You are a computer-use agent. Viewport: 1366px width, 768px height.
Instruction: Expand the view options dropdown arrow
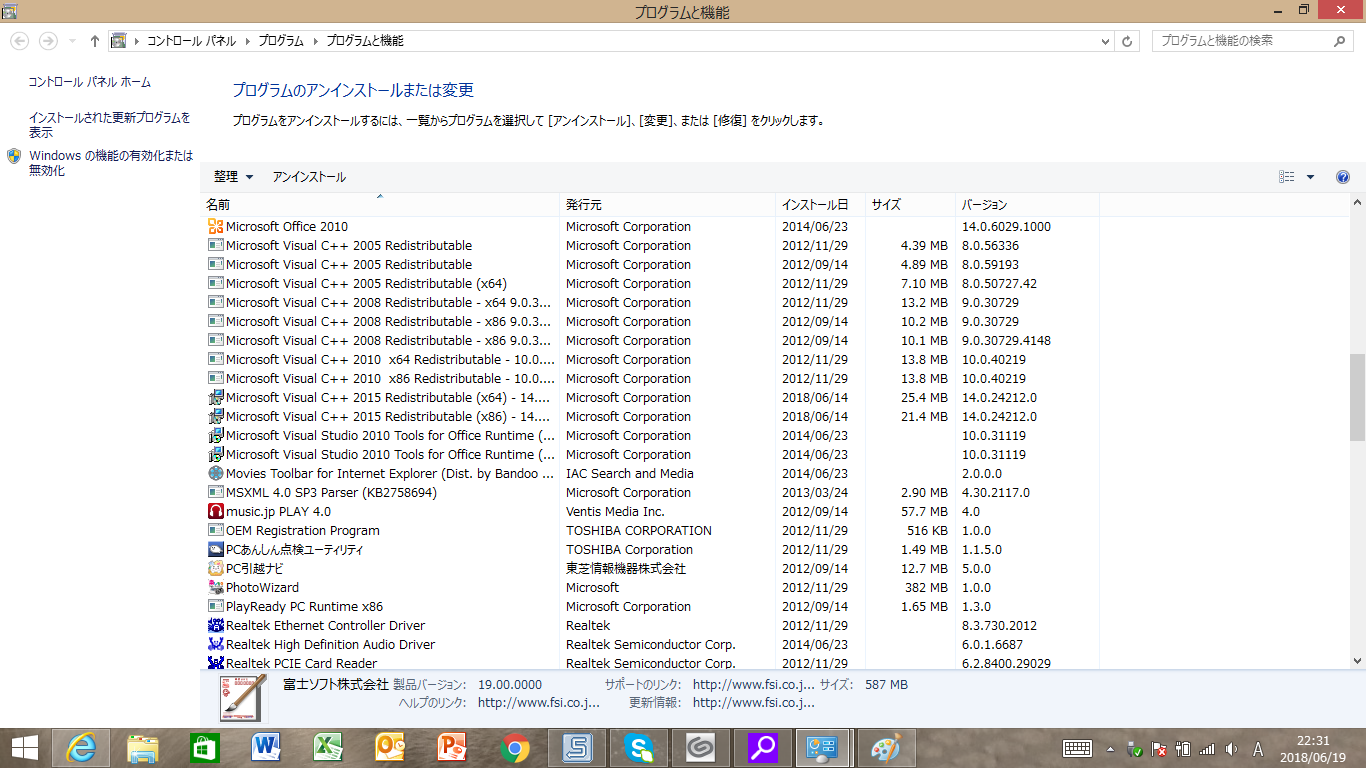(1311, 177)
